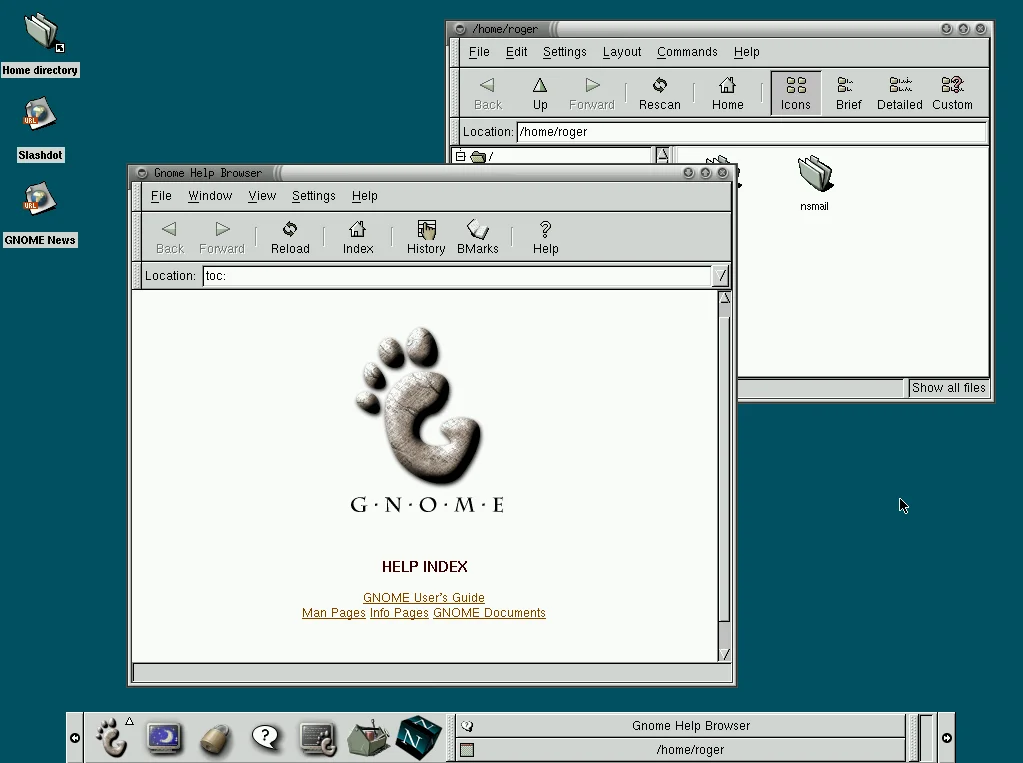Open the Slashdot URL desktop icon
The image size is (1023, 763).
(40, 129)
